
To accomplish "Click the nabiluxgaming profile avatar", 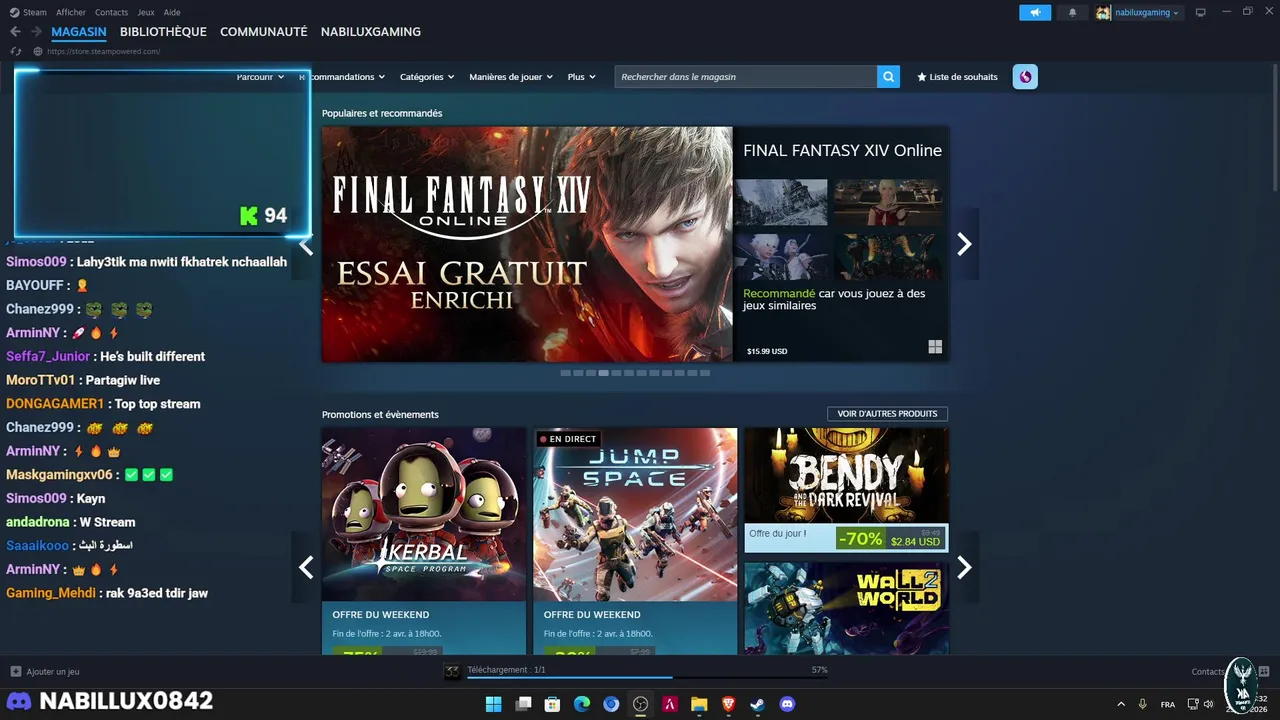I will tap(1103, 12).
